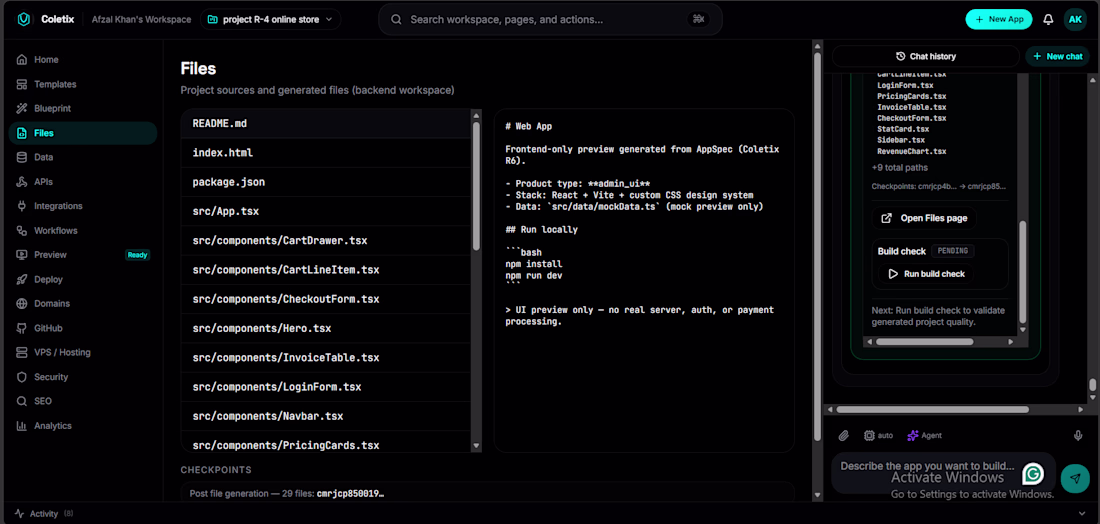1100x524 pixels.
Task: Click the keyboard shortcut badge in search
Action: click(x=698, y=20)
